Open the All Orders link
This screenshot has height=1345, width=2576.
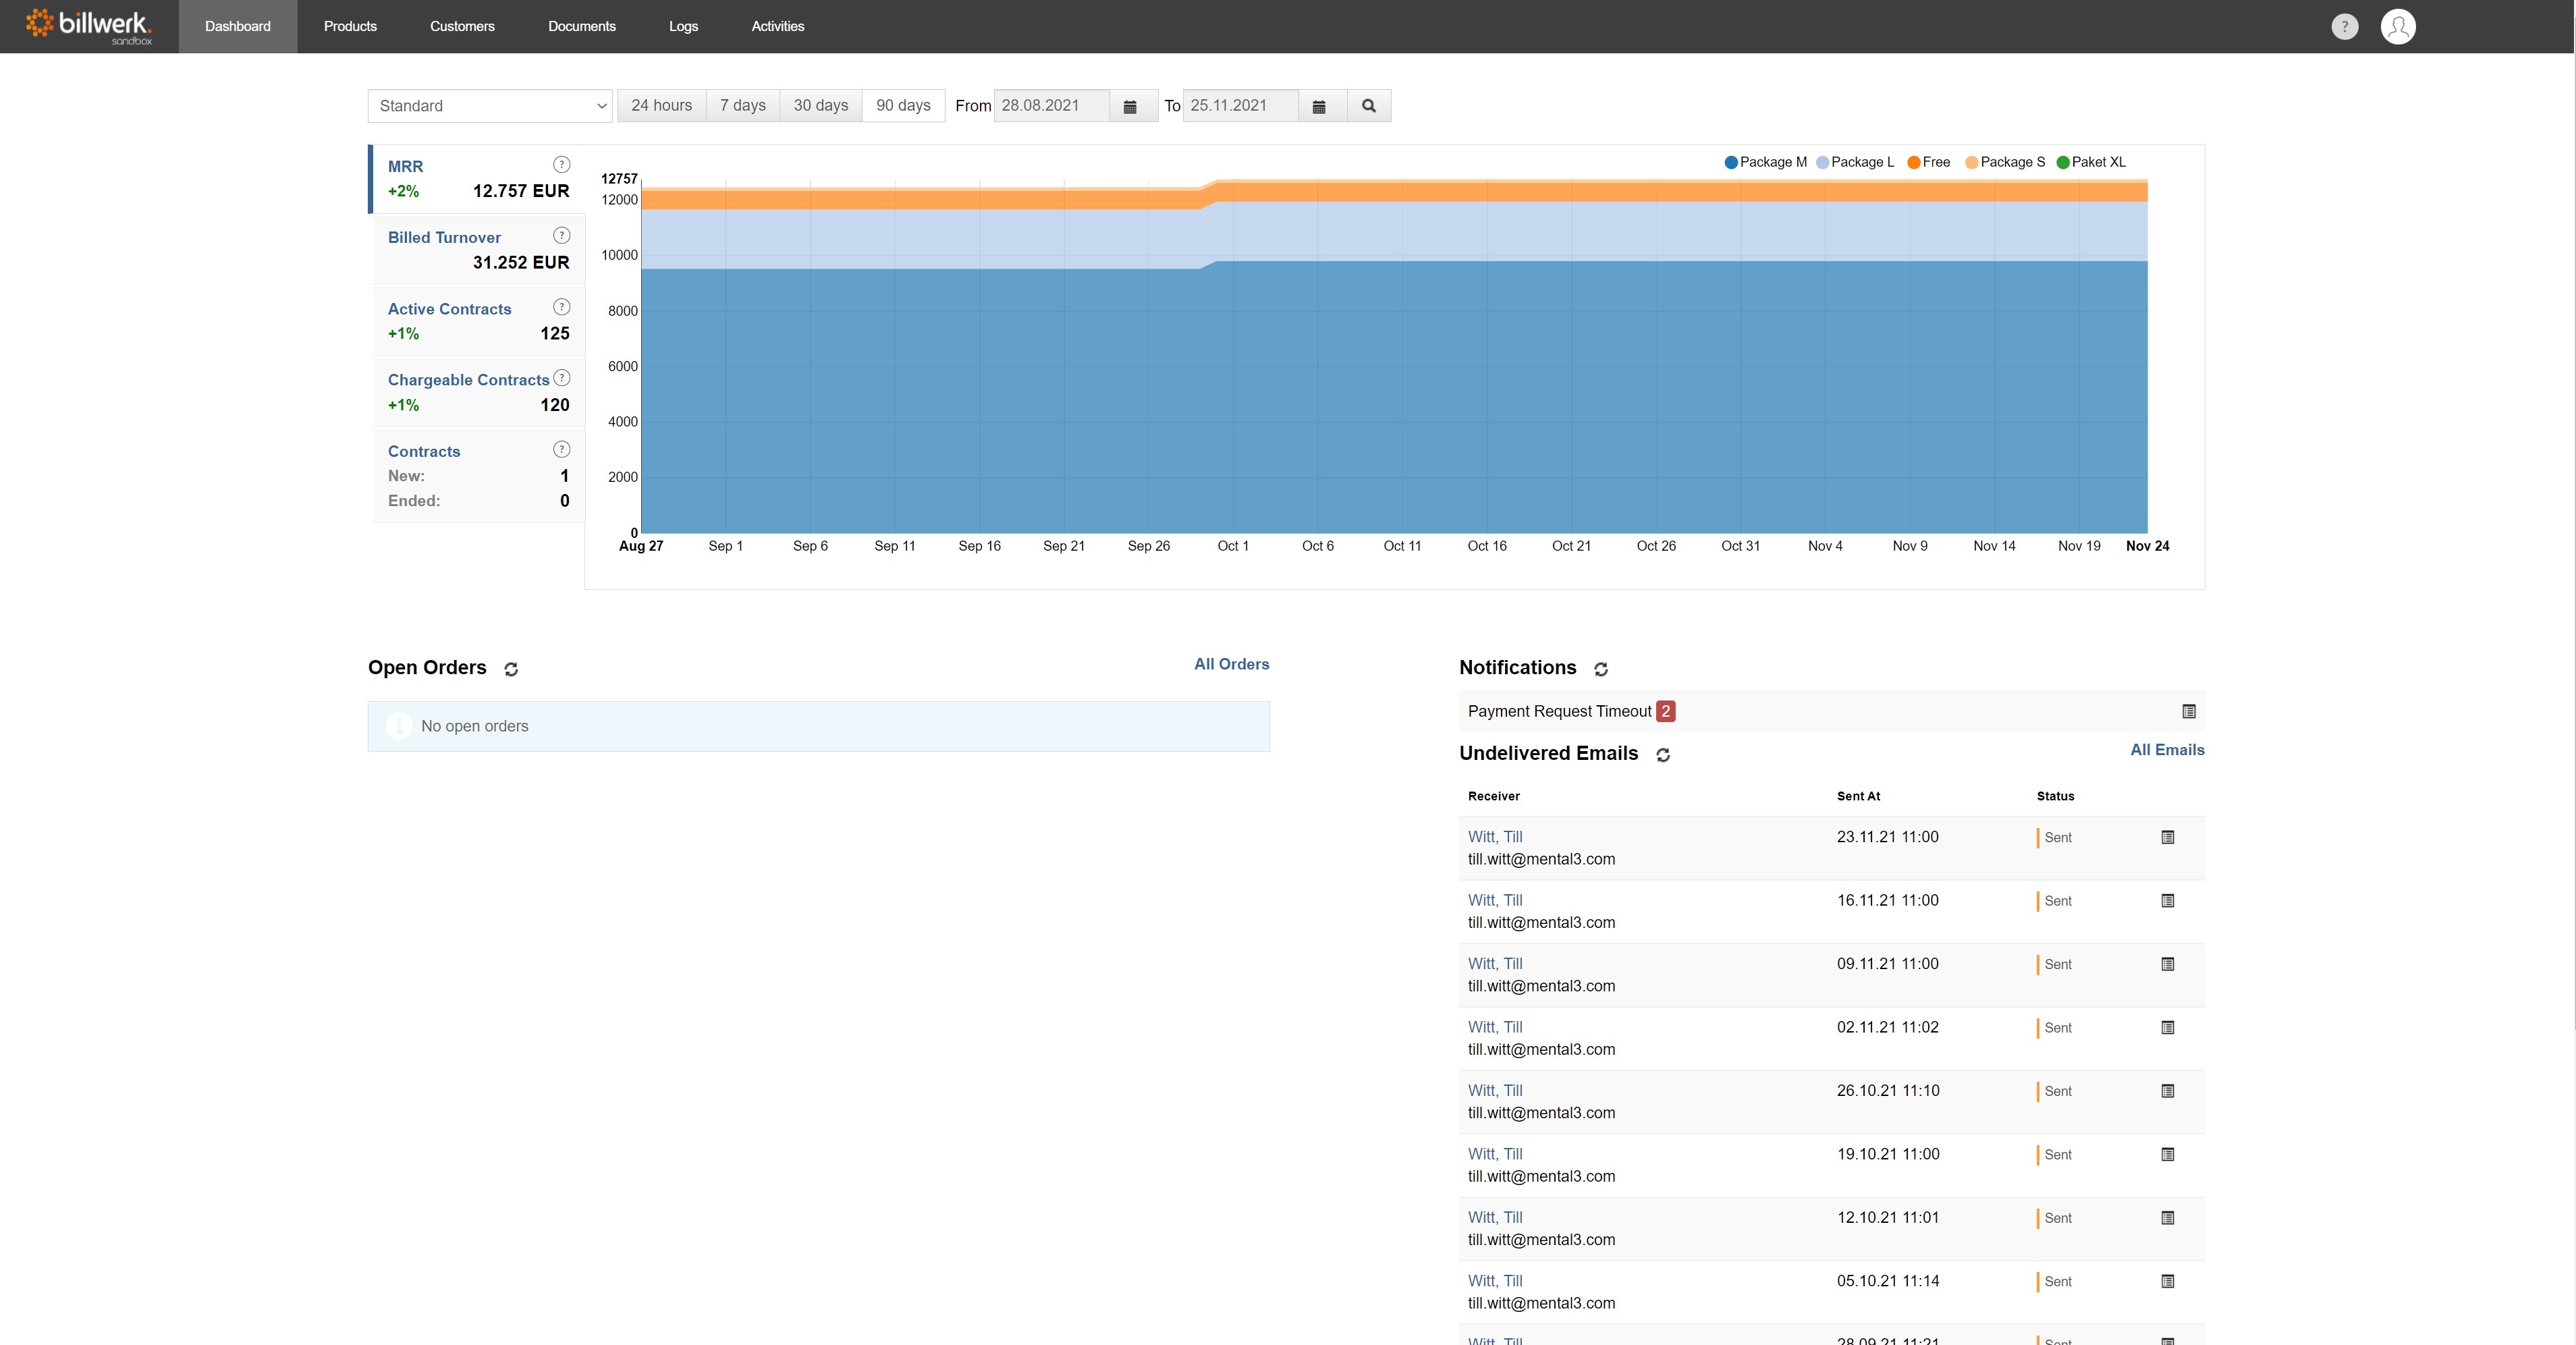click(1231, 664)
